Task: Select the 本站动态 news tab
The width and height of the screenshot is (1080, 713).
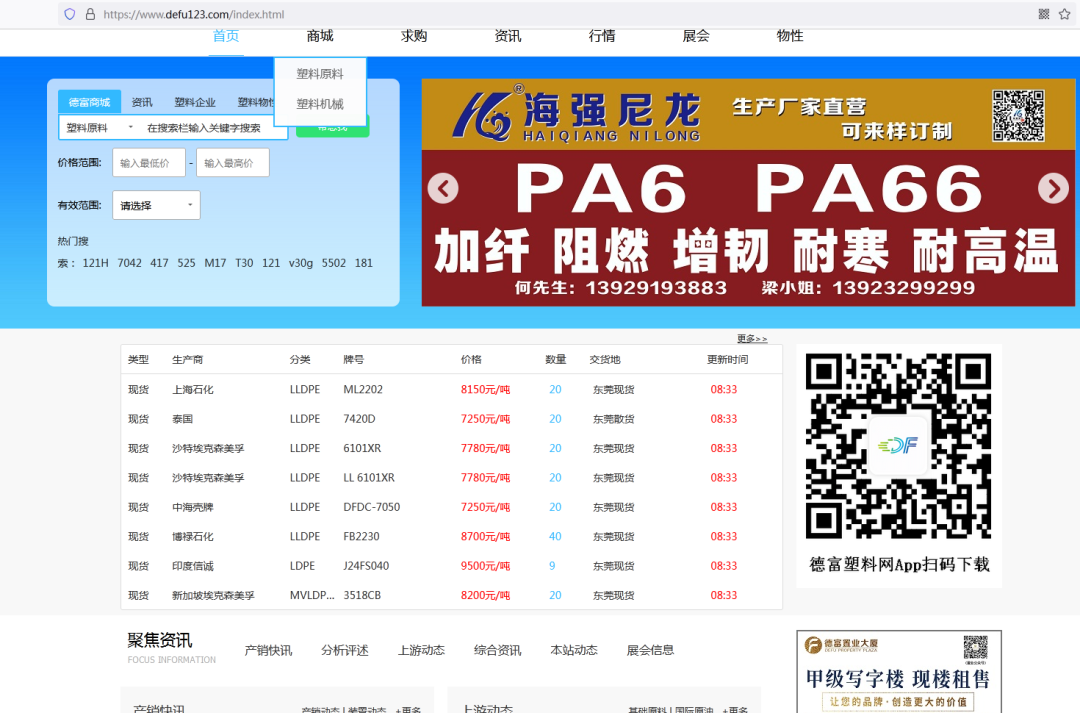Action: (x=574, y=650)
